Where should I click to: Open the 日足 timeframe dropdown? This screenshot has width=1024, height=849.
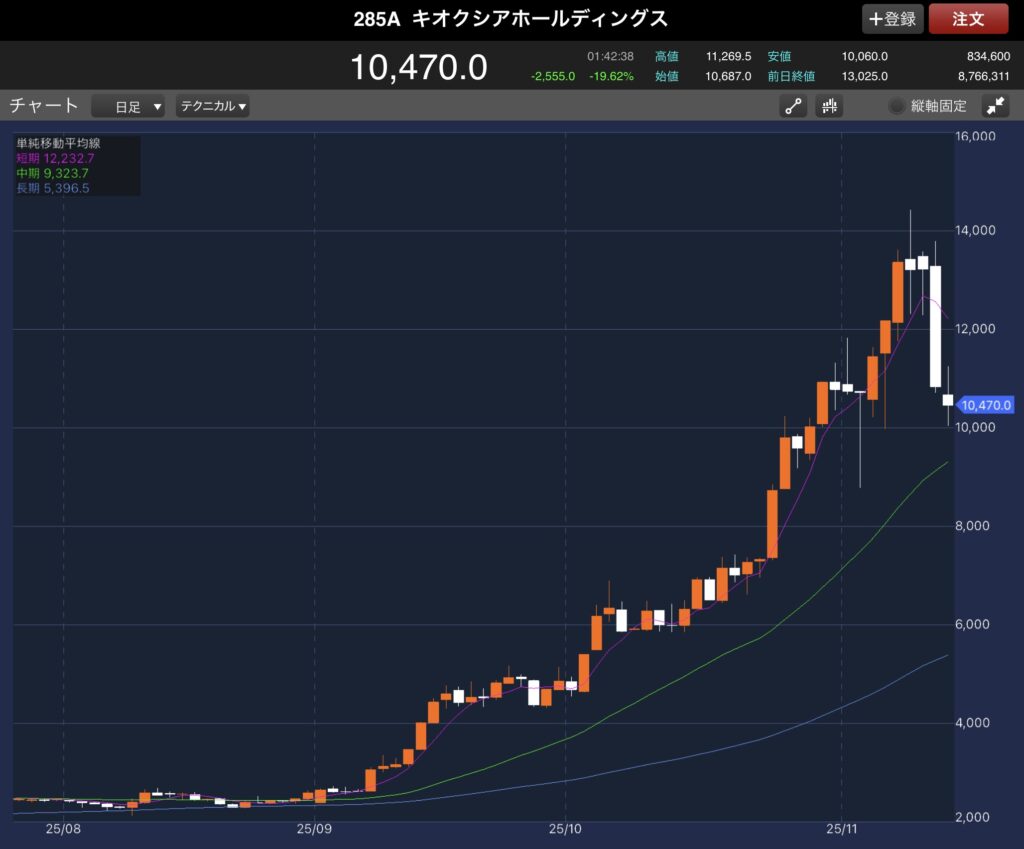pos(128,107)
